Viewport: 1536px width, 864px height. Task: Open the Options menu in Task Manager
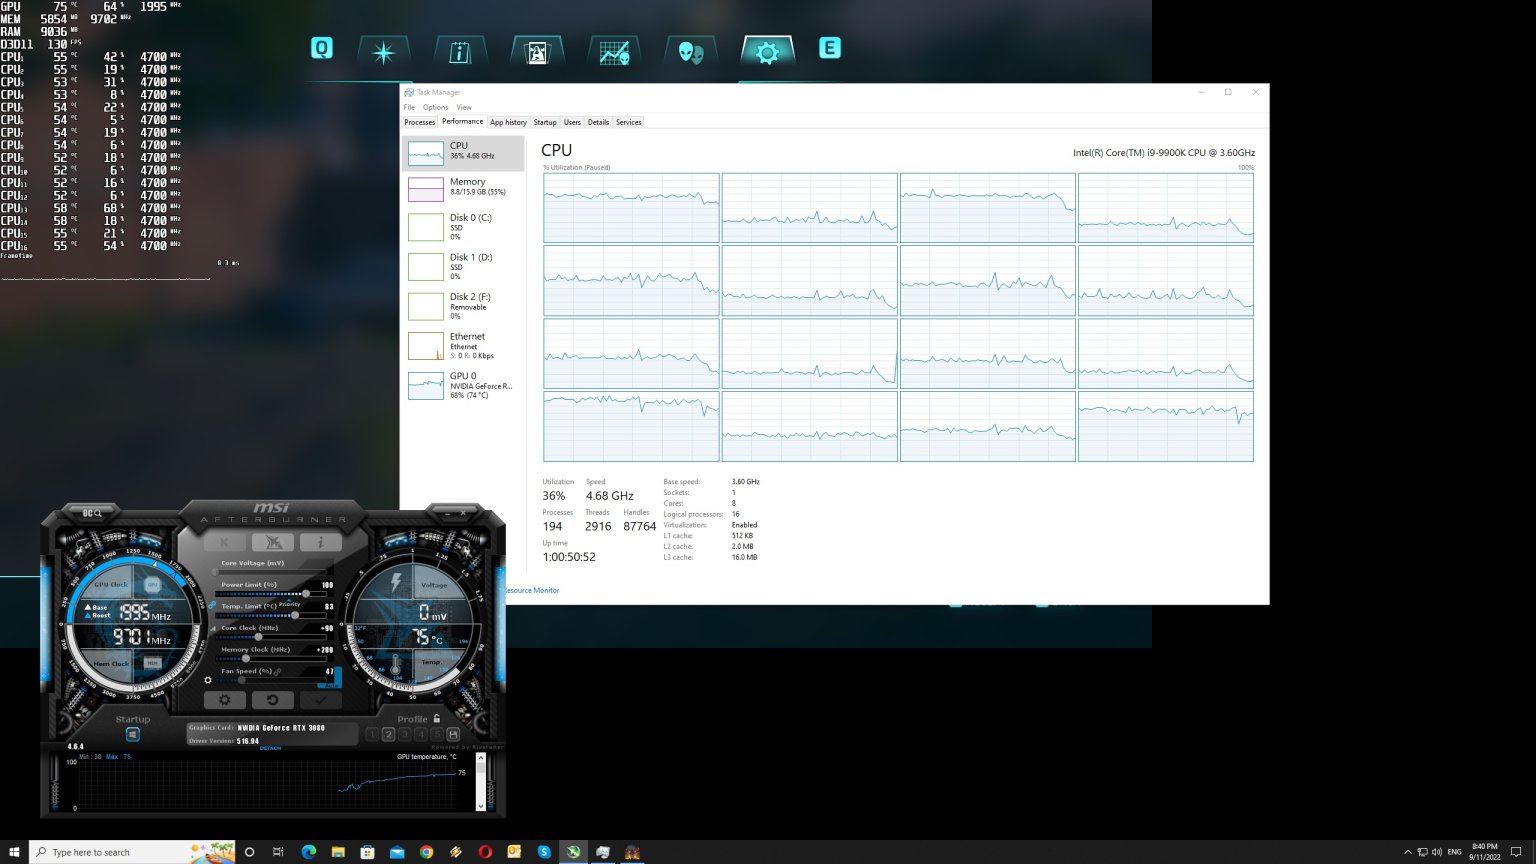pos(435,107)
